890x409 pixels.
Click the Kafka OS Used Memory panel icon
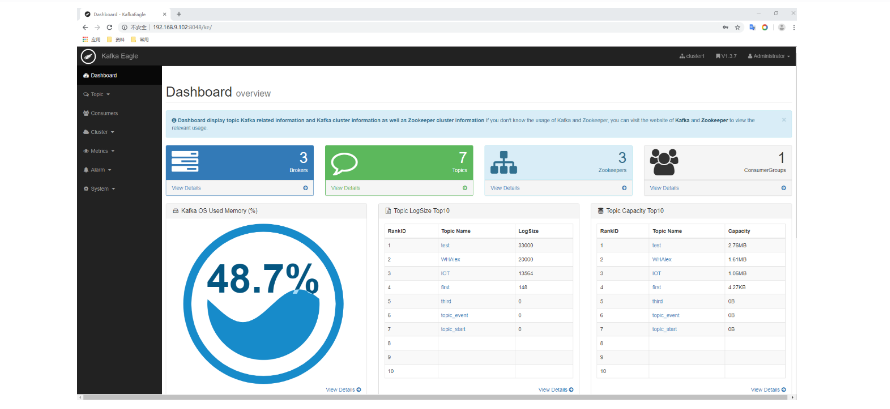pos(175,210)
